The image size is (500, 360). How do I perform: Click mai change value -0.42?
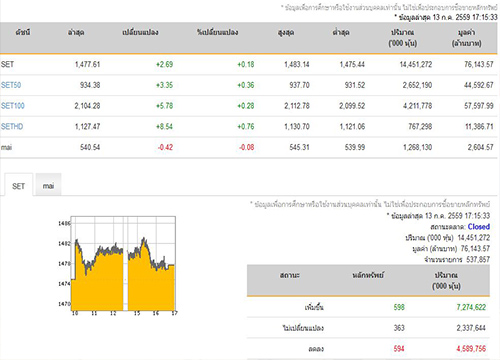click(x=165, y=147)
